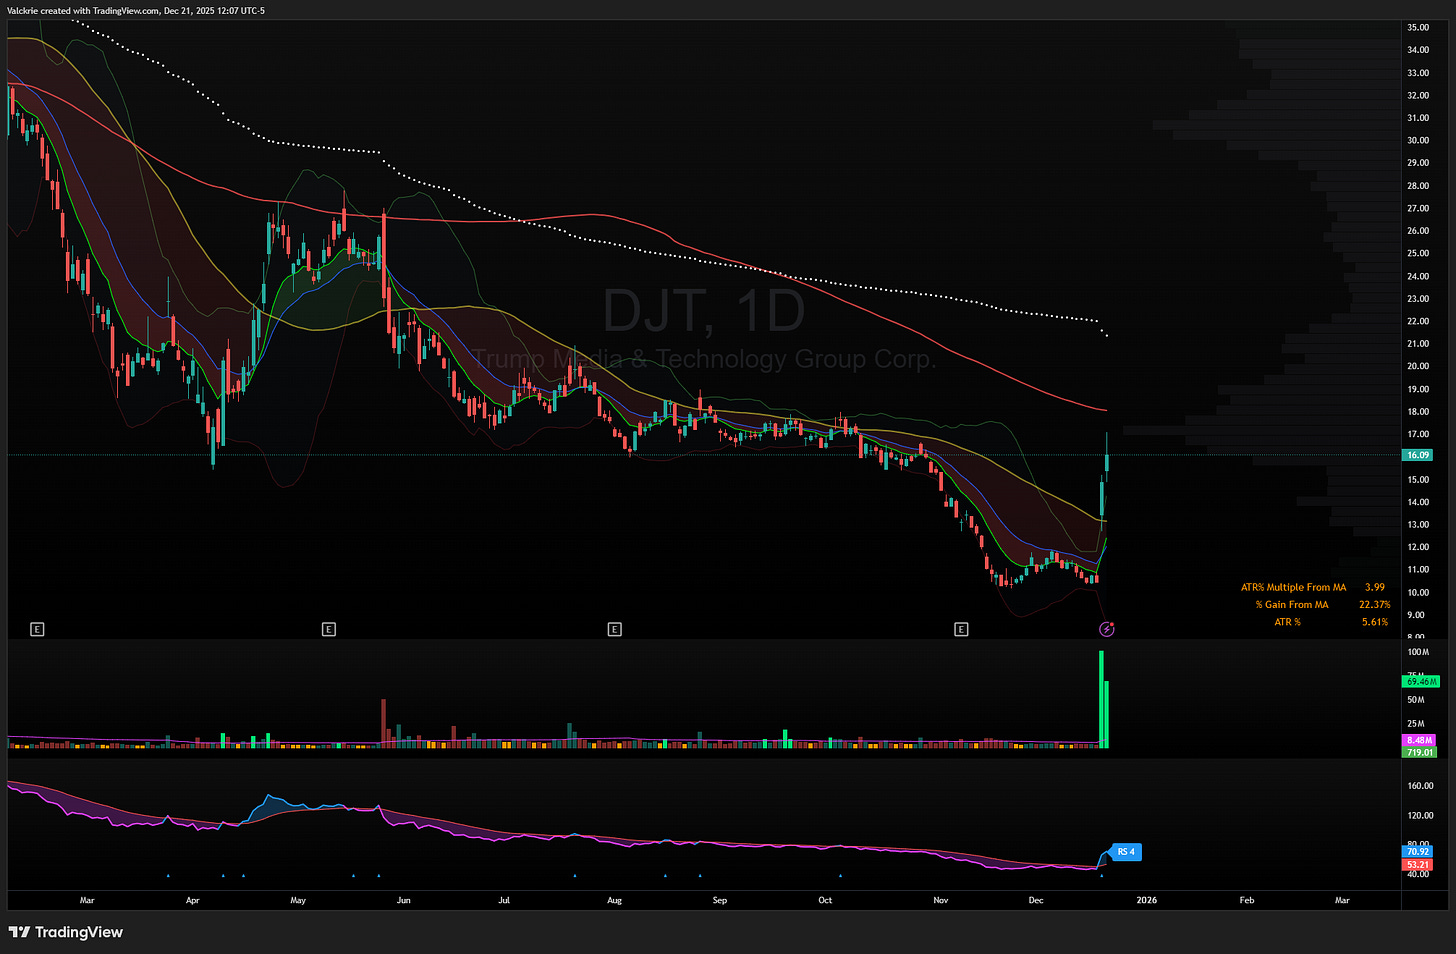Click the green volume label 69.46M
This screenshot has height=954, width=1456.
point(1420,681)
